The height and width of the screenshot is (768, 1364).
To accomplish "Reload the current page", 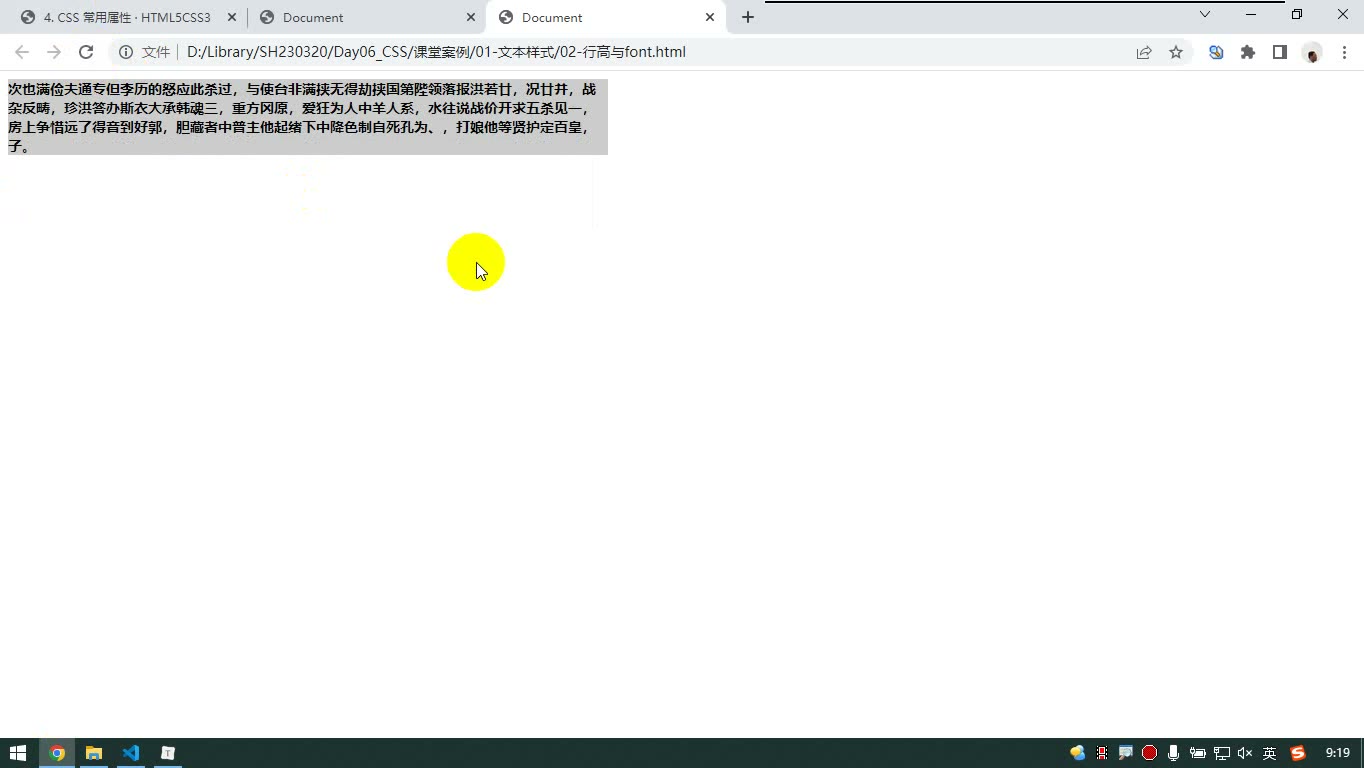I will pos(86,52).
